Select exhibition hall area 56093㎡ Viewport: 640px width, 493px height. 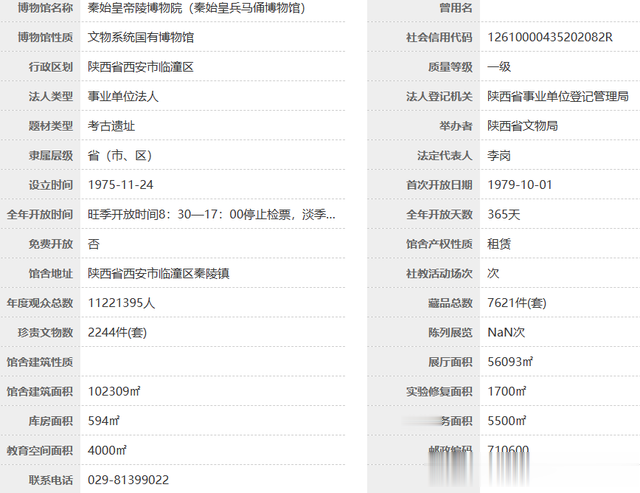click(x=510, y=362)
